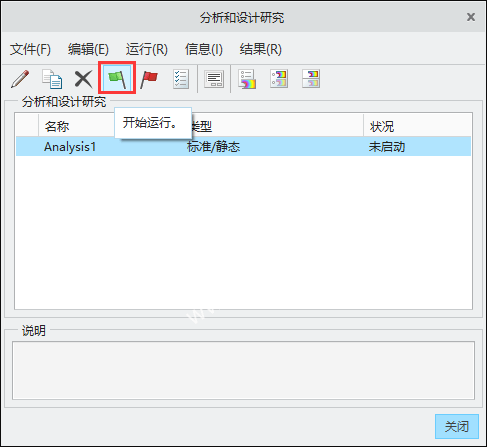This screenshot has width=487, height=447.
Task: Click the 关闭 button
Action: pyautogui.click(x=457, y=426)
